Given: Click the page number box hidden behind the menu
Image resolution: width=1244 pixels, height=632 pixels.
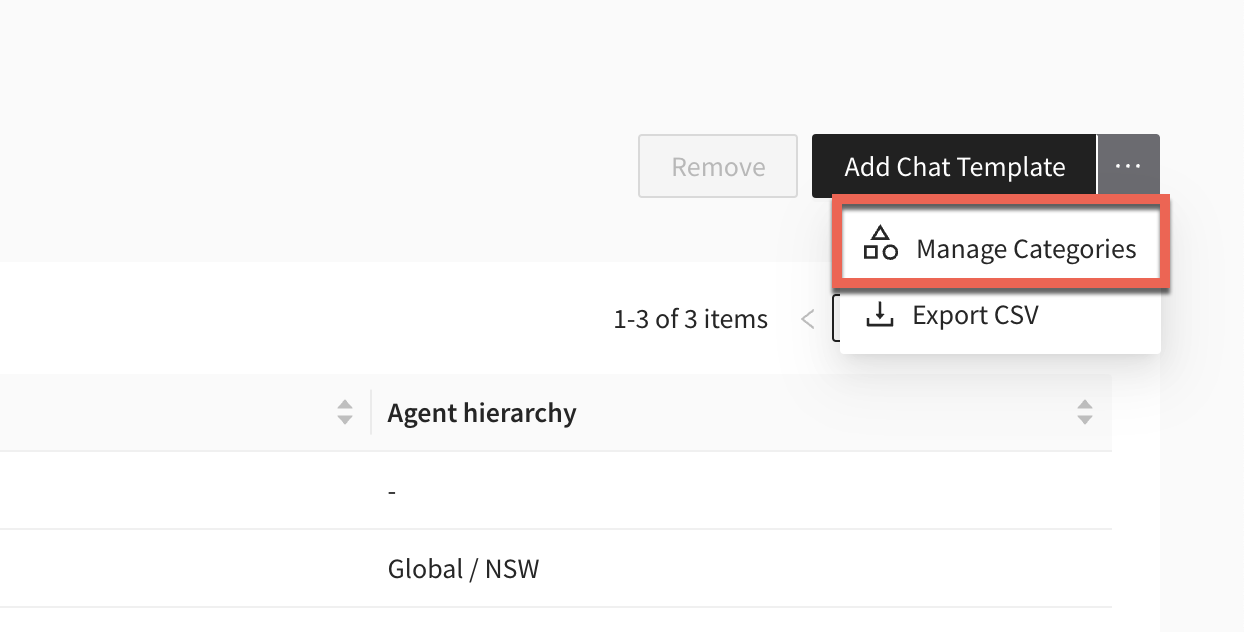Looking at the screenshot, I should click(836, 318).
